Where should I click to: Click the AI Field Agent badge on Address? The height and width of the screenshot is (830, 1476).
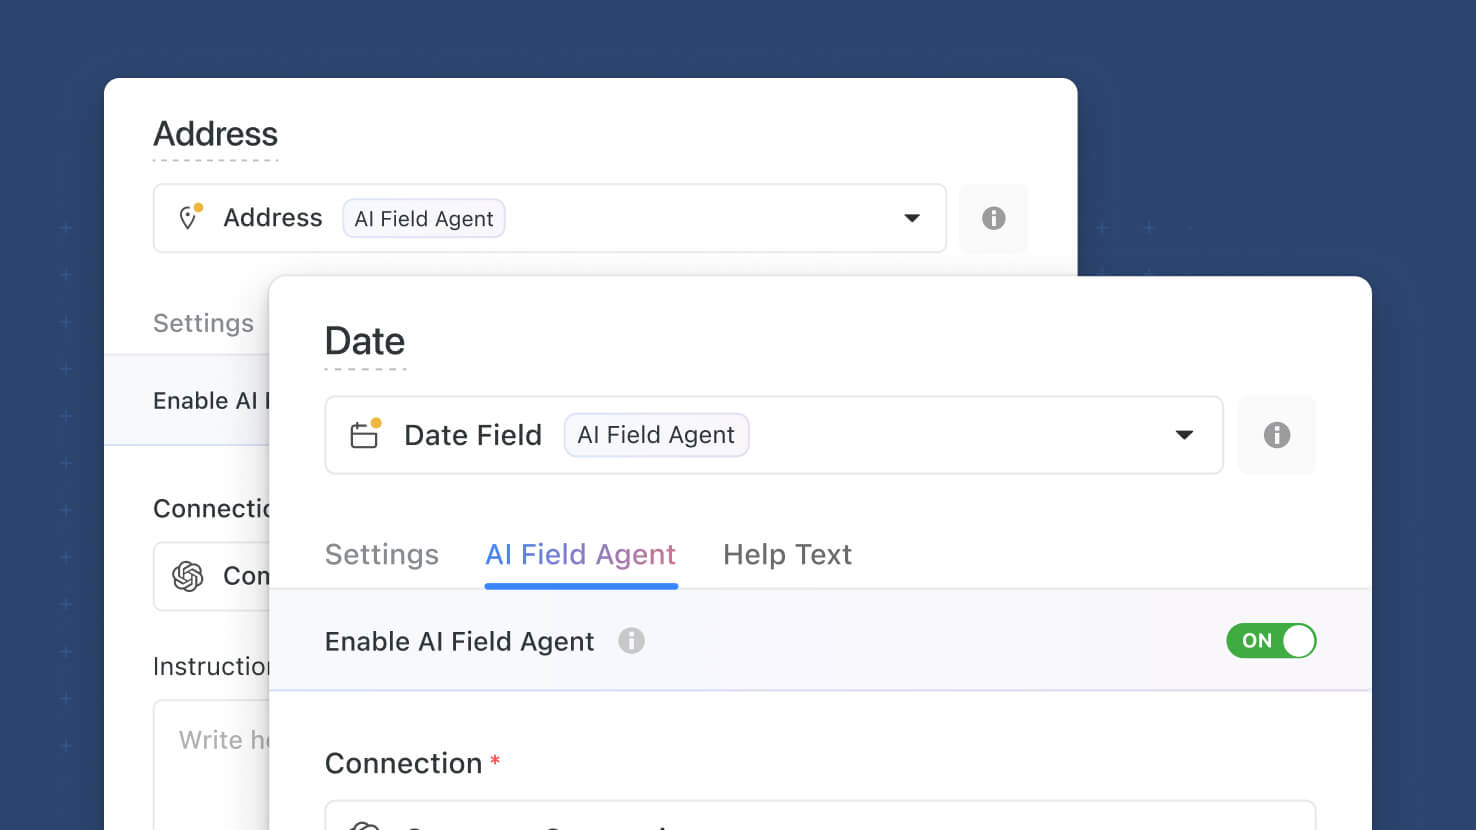[x=424, y=218]
